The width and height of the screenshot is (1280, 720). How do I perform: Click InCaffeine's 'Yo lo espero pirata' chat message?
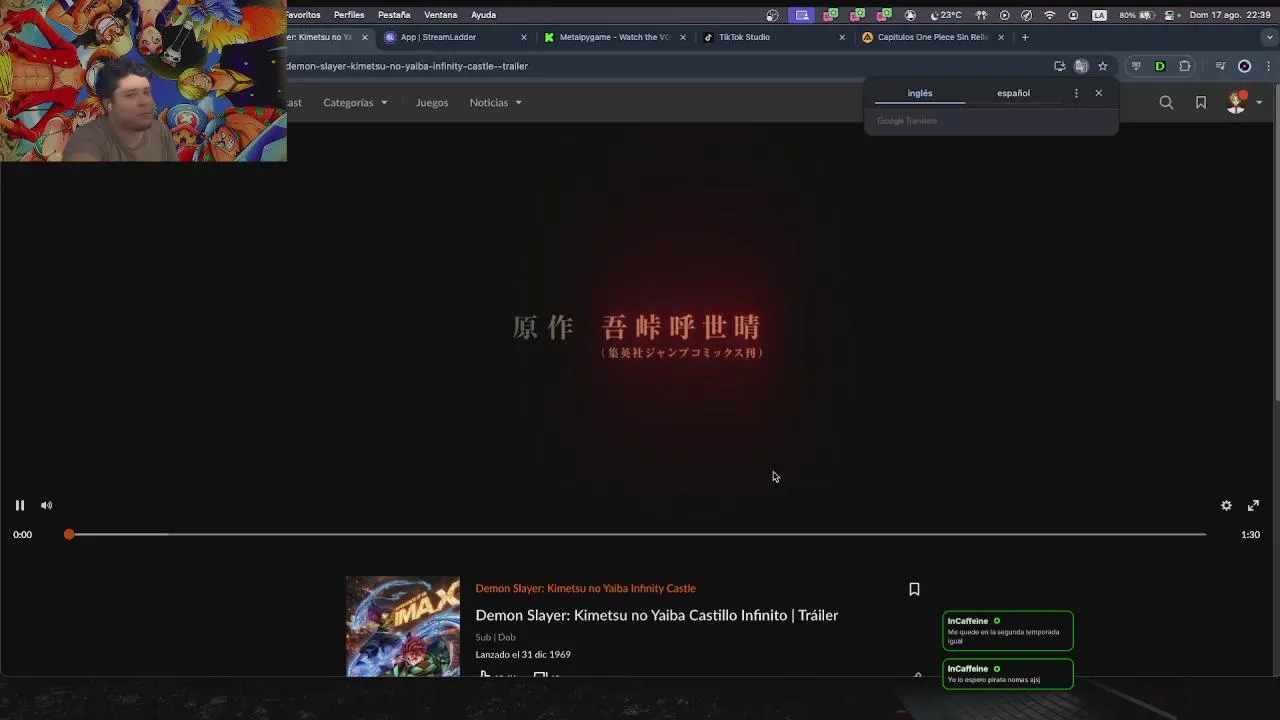[x=1008, y=674]
